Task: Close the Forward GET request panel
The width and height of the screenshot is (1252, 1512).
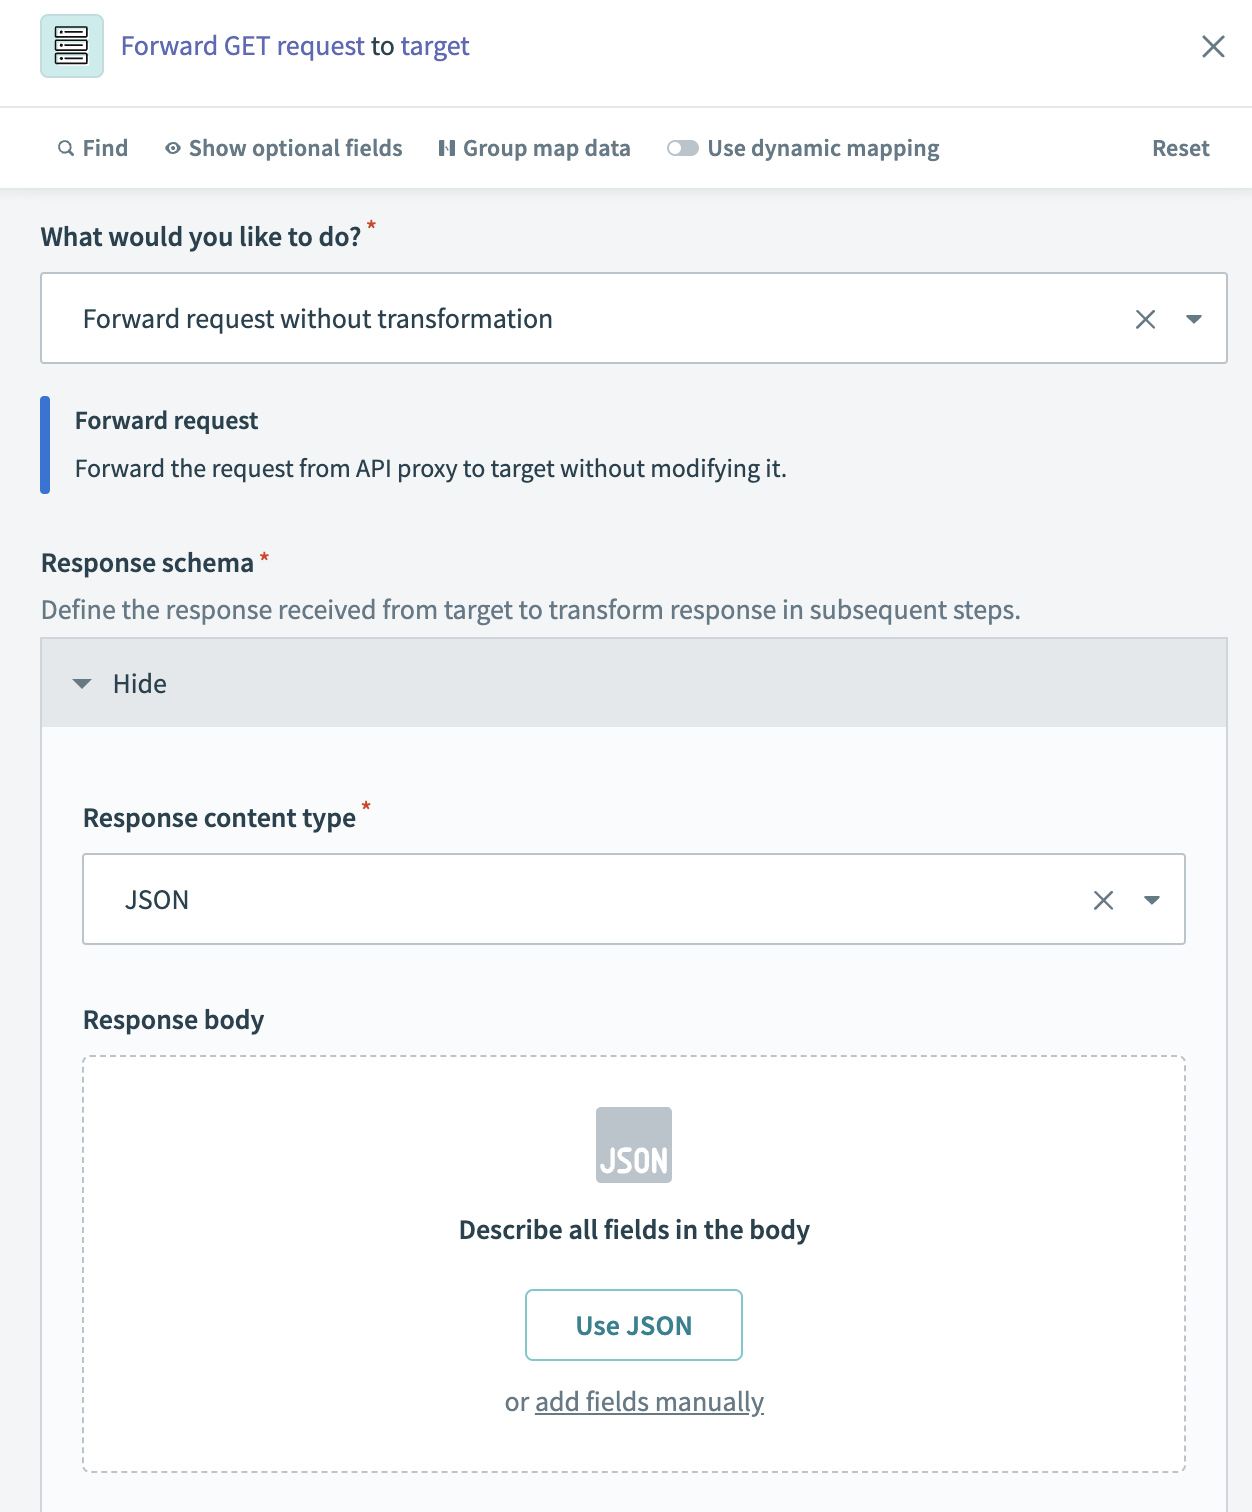Action: (1214, 45)
